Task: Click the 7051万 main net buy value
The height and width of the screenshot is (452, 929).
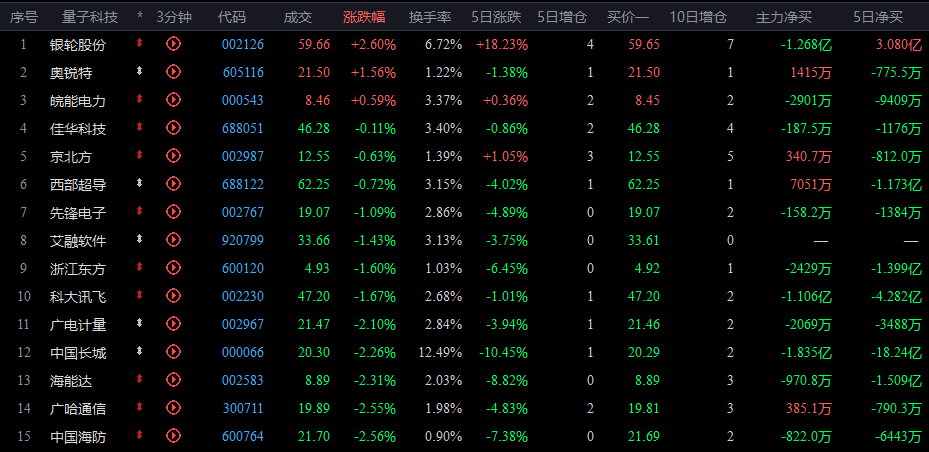Action: point(811,185)
